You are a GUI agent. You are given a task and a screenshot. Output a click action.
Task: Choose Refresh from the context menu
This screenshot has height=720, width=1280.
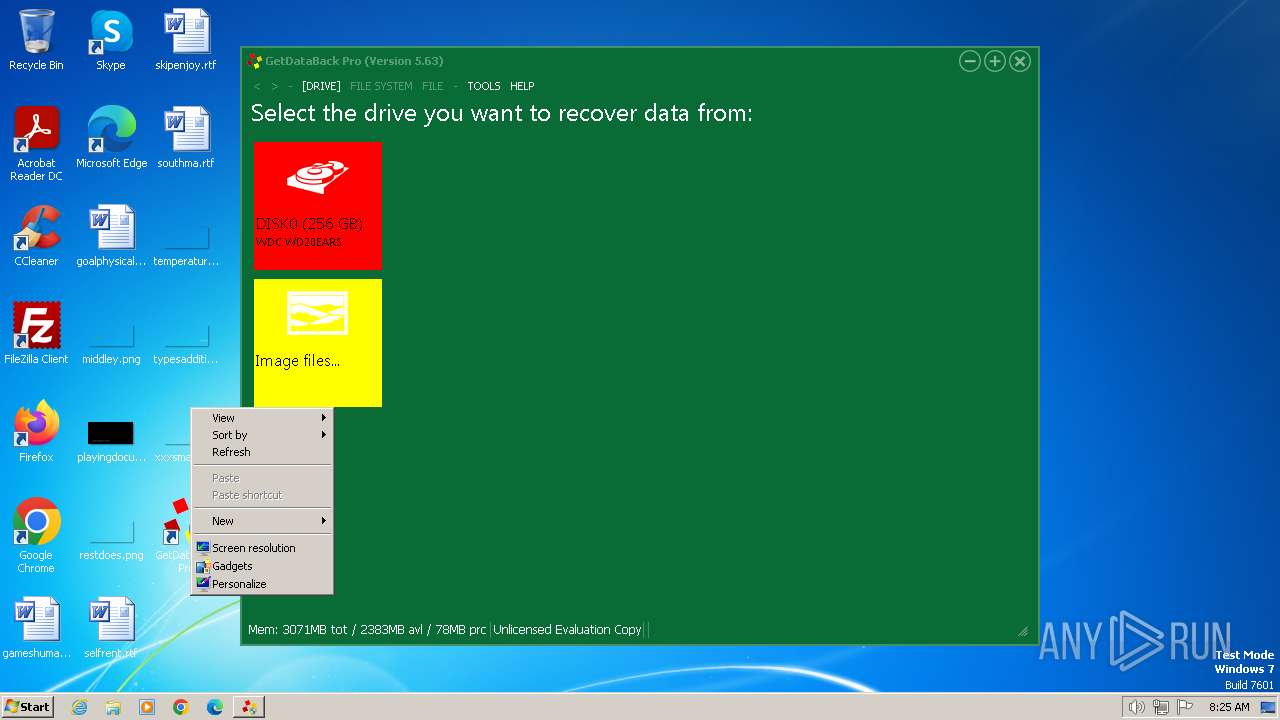pyautogui.click(x=262, y=452)
